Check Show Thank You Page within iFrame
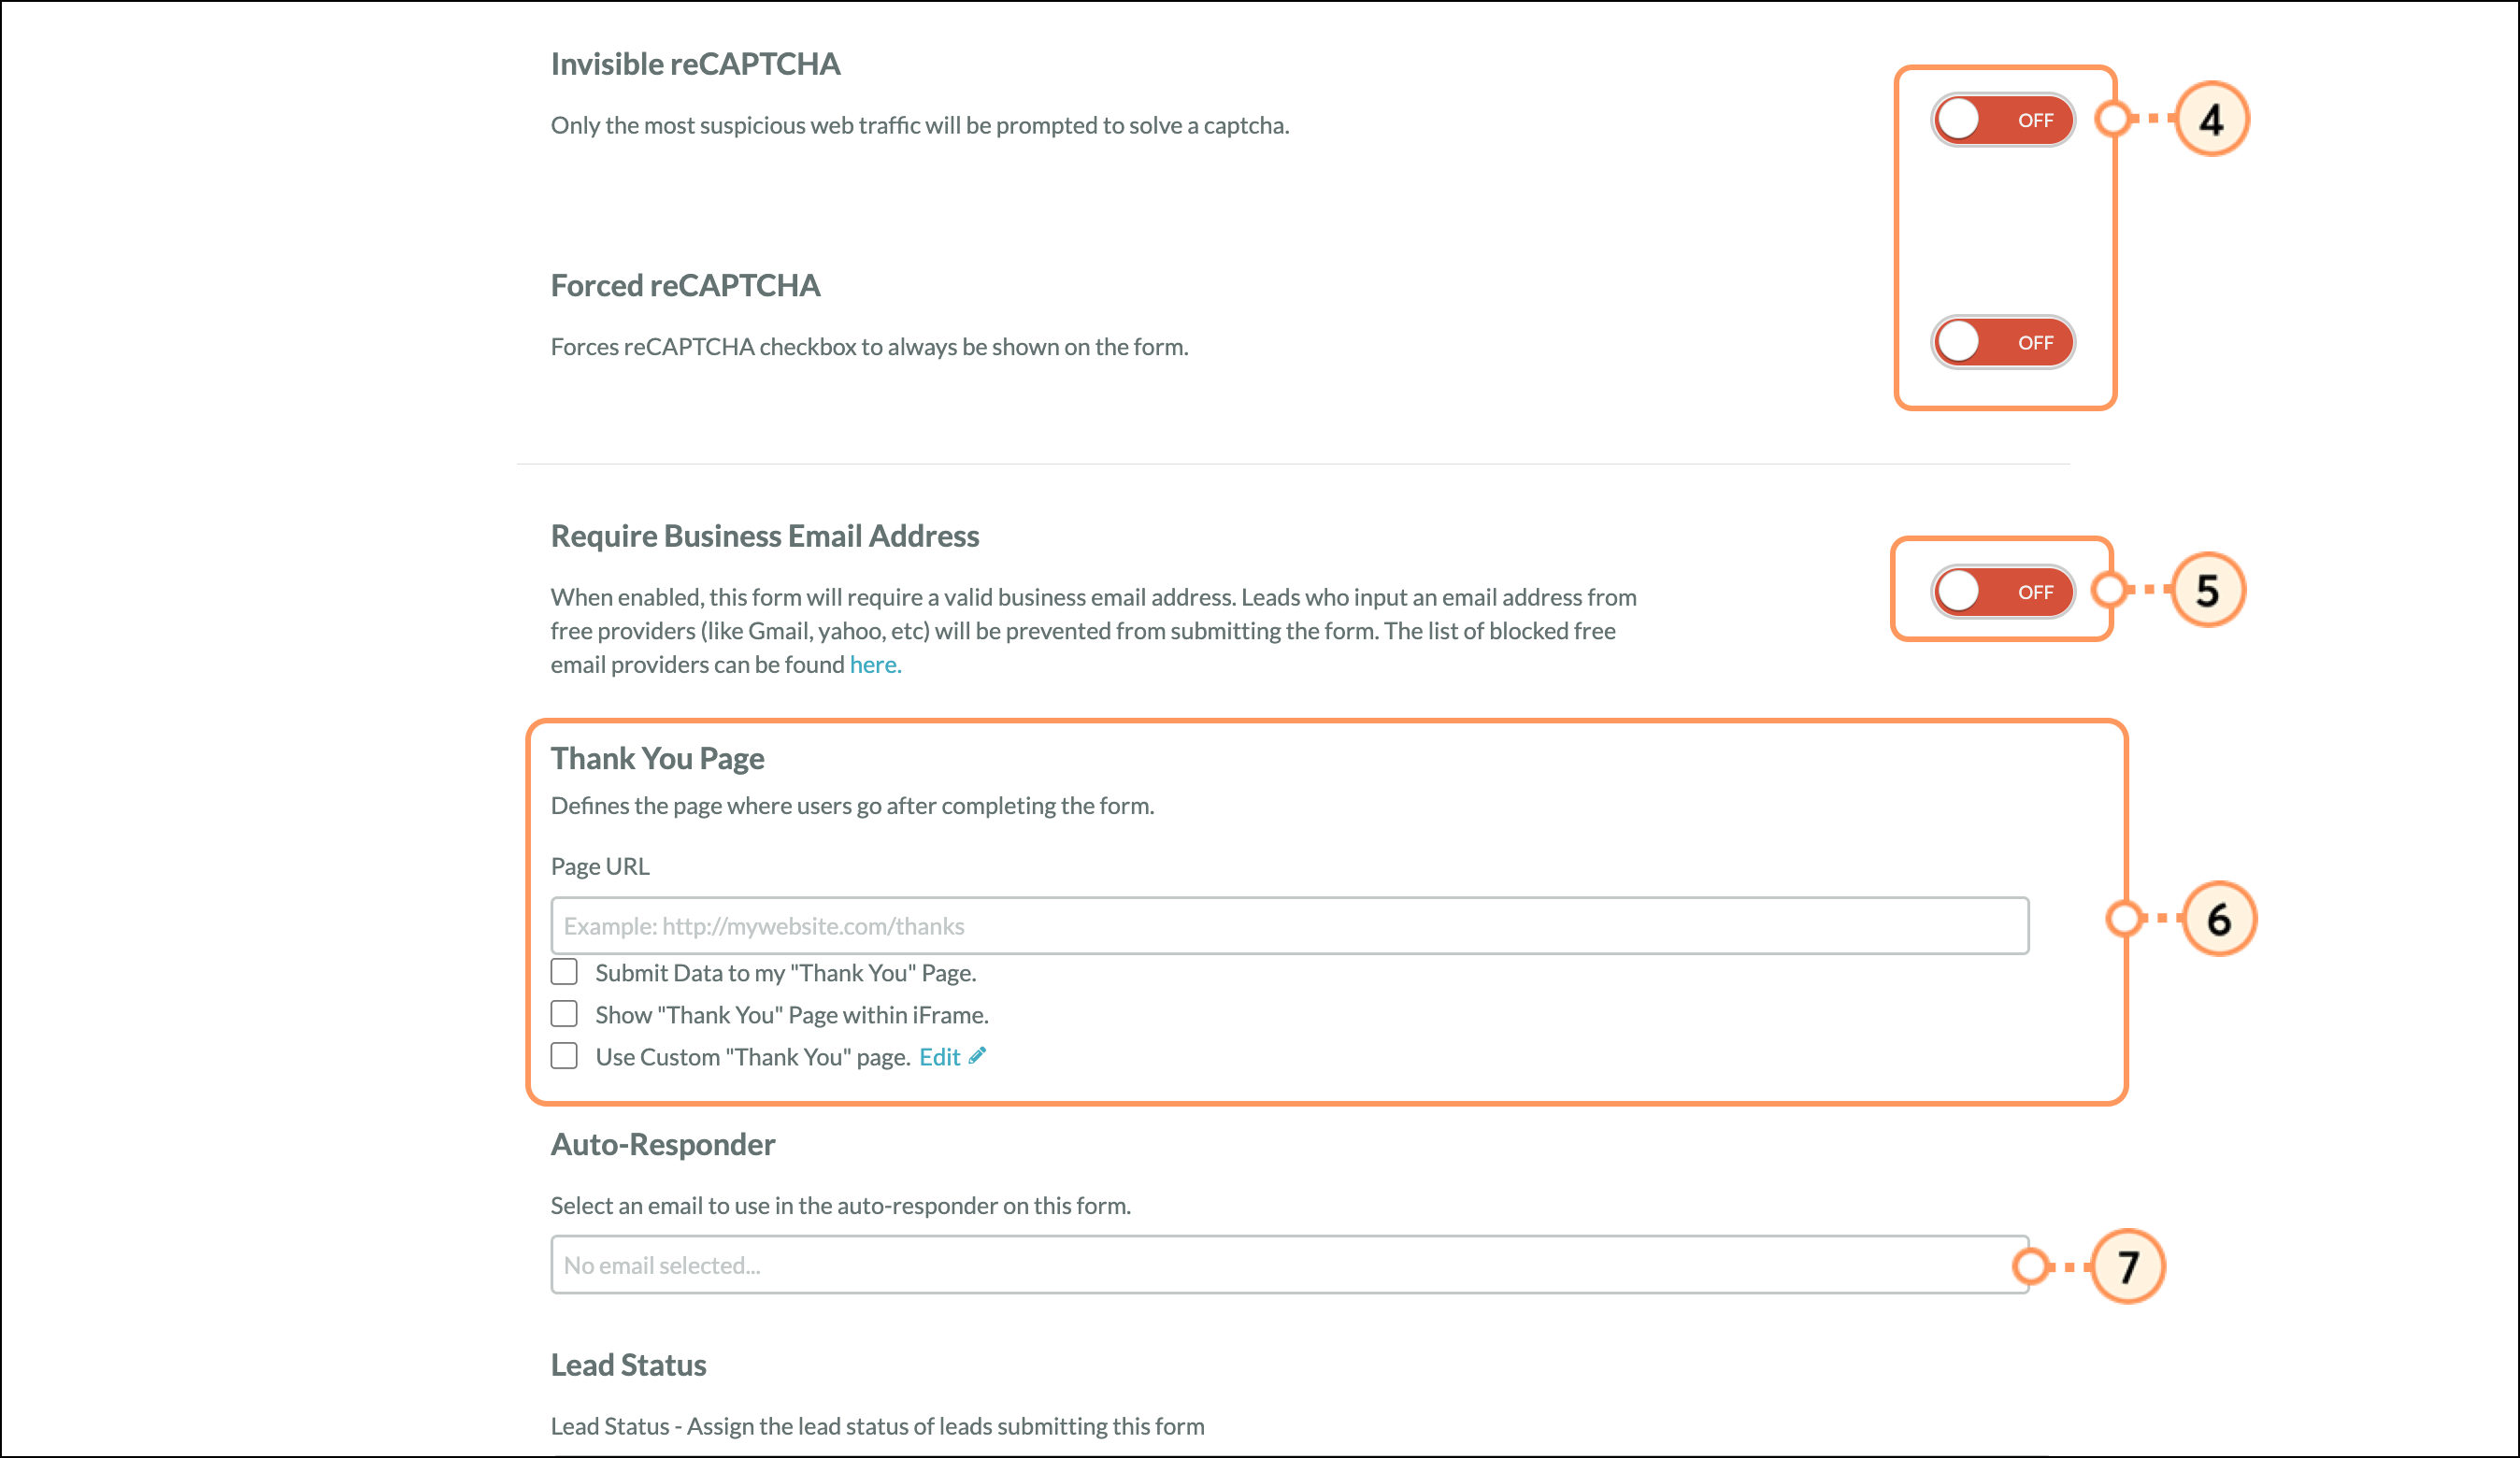Viewport: 2520px width, 1458px height. [564, 1014]
